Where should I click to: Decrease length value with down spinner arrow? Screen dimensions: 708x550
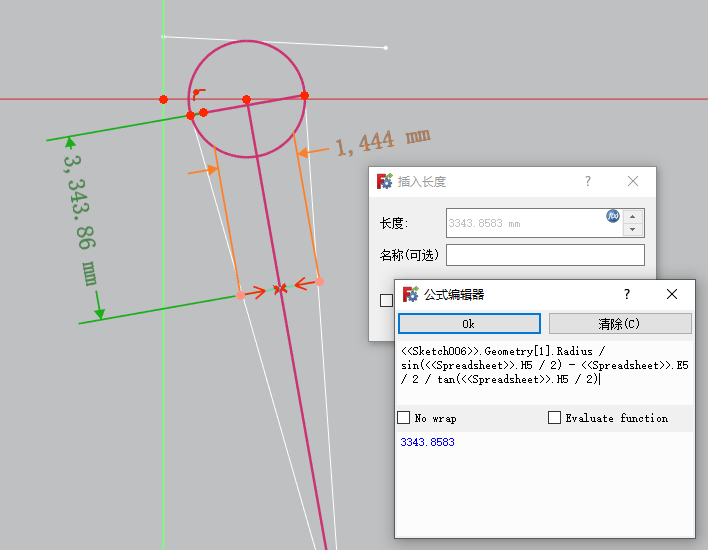tap(632, 230)
